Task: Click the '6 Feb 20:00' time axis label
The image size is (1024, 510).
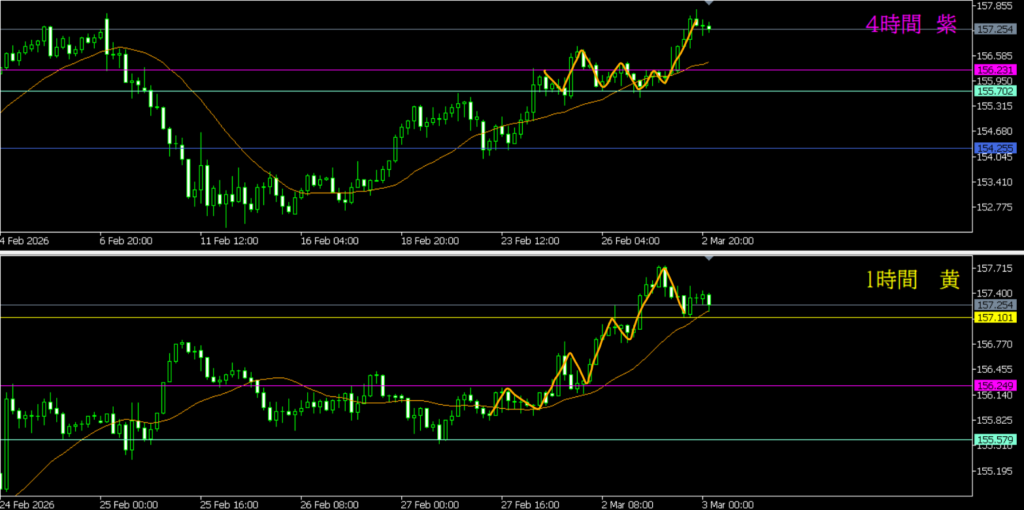Action: (x=126, y=241)
